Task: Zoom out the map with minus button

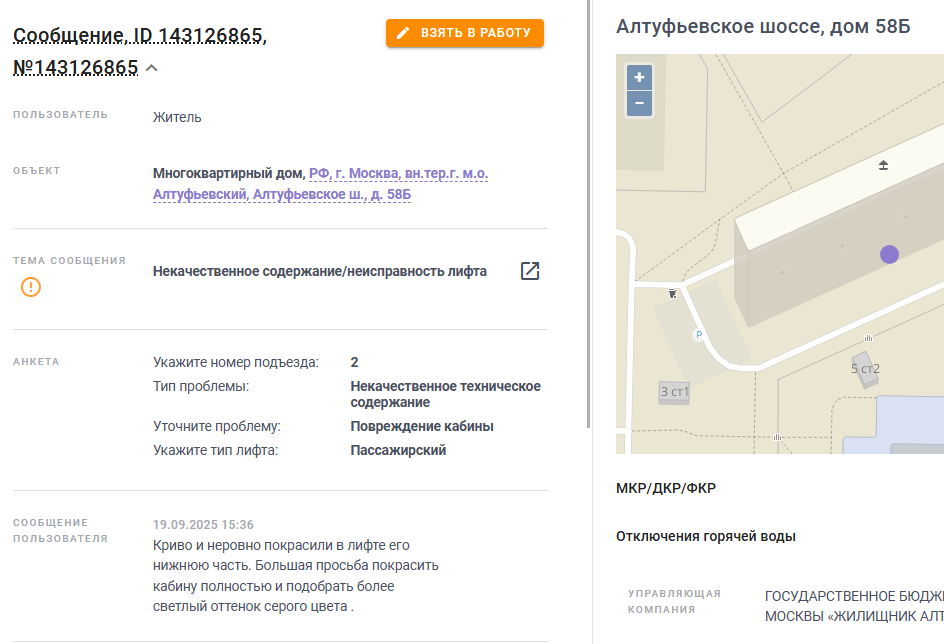Action: click(639, 104)
